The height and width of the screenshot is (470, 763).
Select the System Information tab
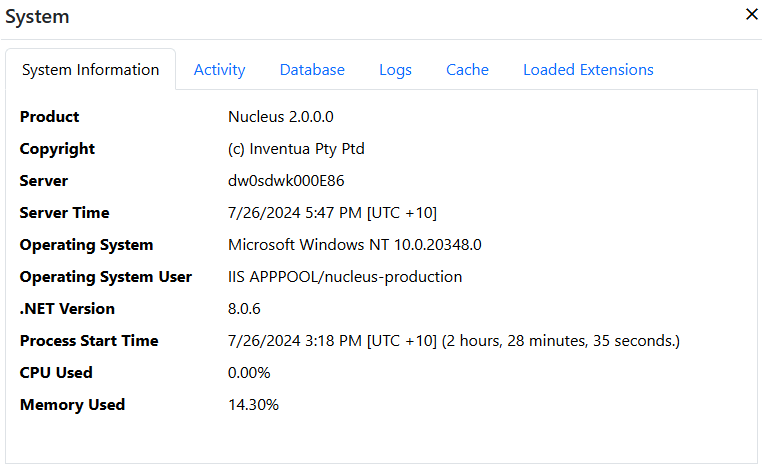(x=91, y=70)
